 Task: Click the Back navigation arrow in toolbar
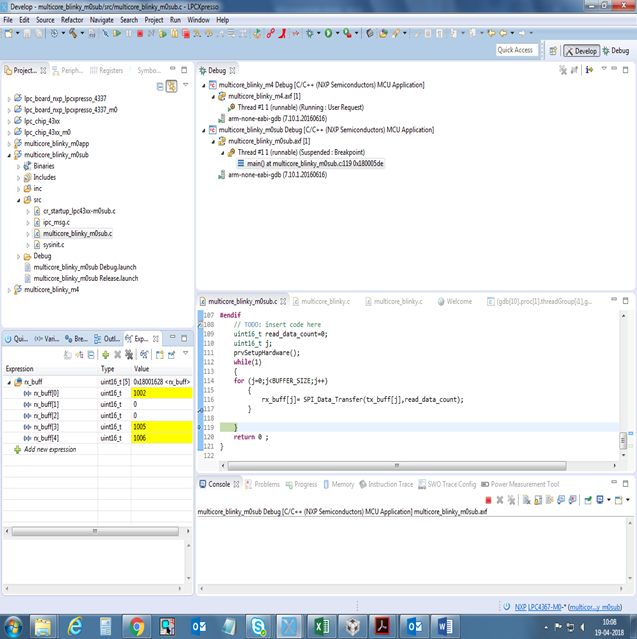coord(503,33)
